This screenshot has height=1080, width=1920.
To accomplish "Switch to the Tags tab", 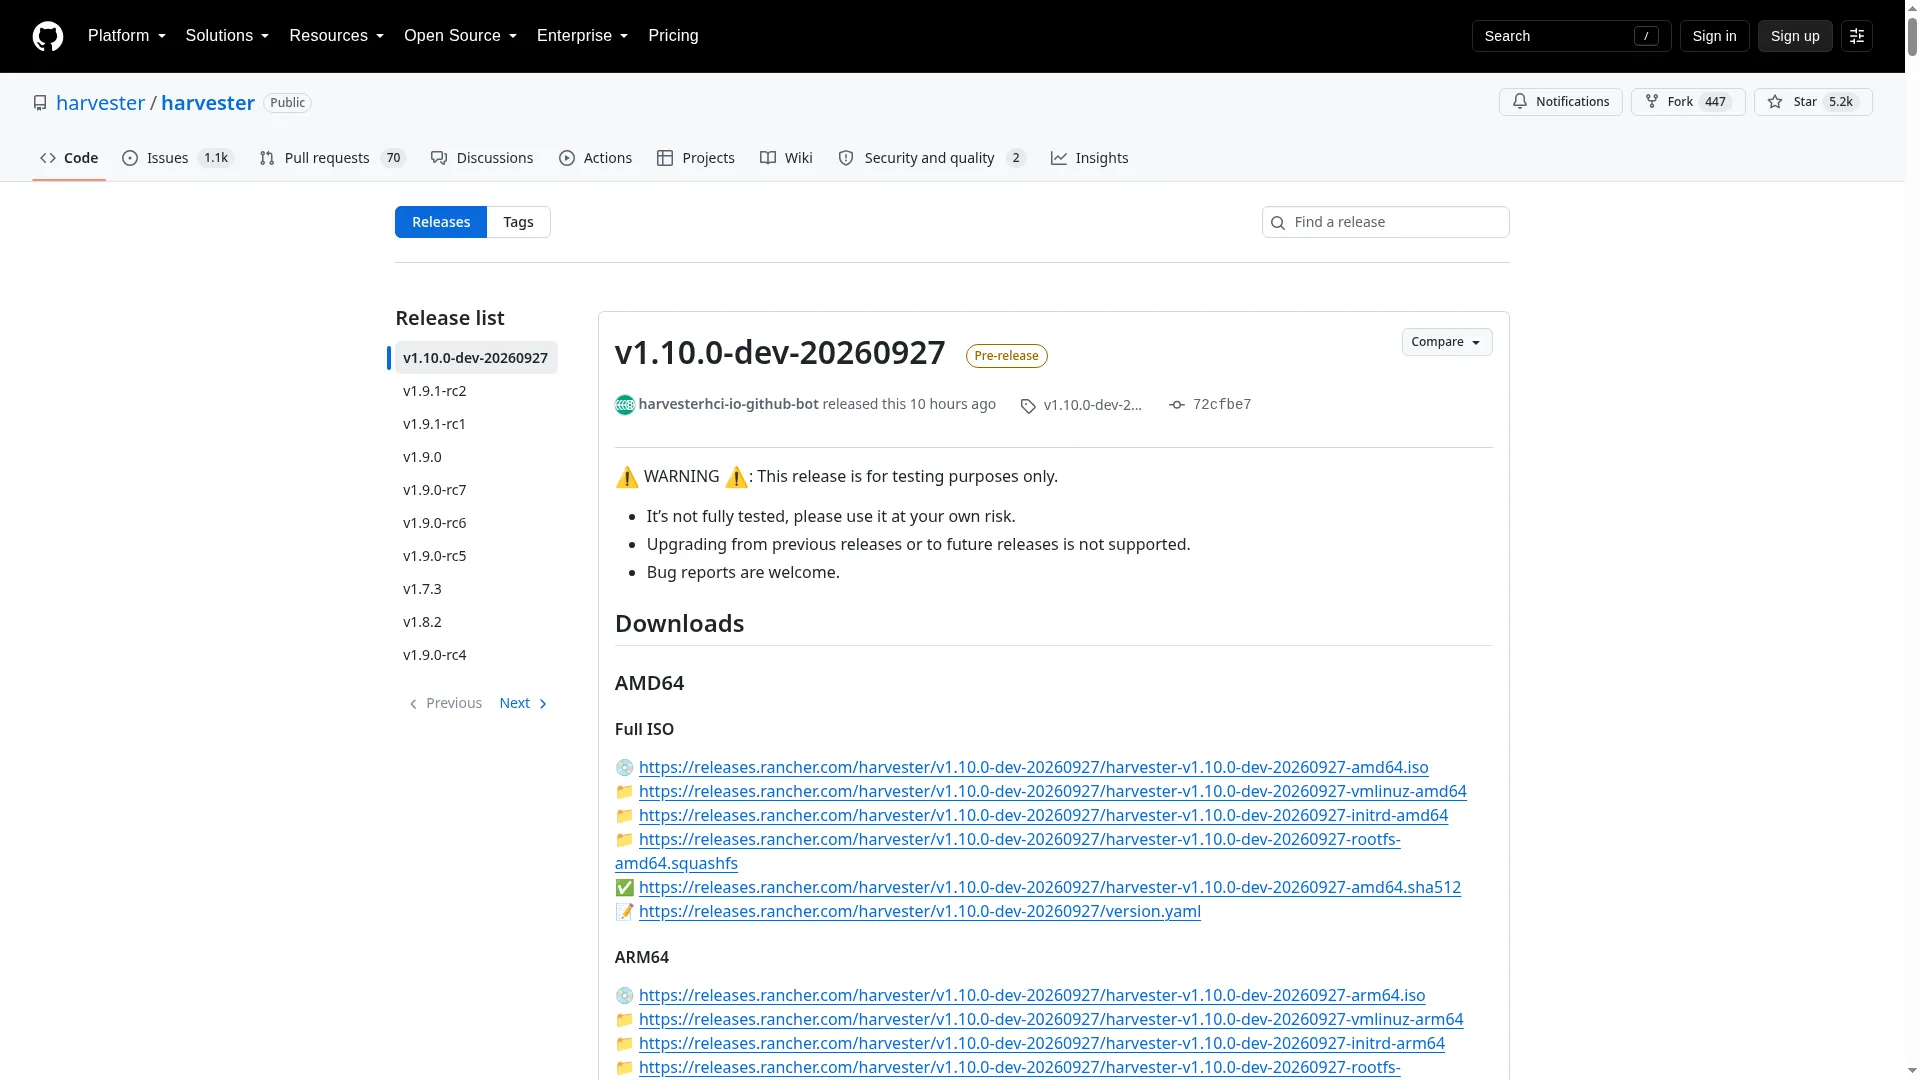I will pyautogui.click(x=518, y=222).
